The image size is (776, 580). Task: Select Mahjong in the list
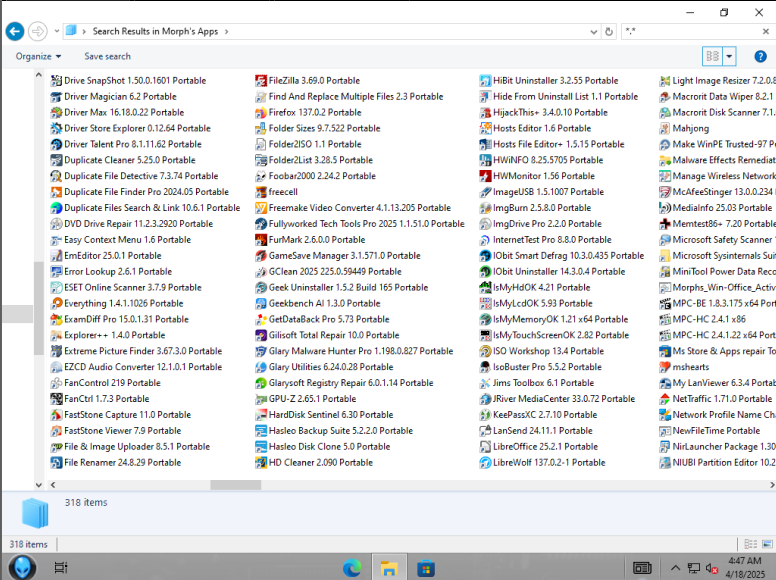tap(684, 129)
